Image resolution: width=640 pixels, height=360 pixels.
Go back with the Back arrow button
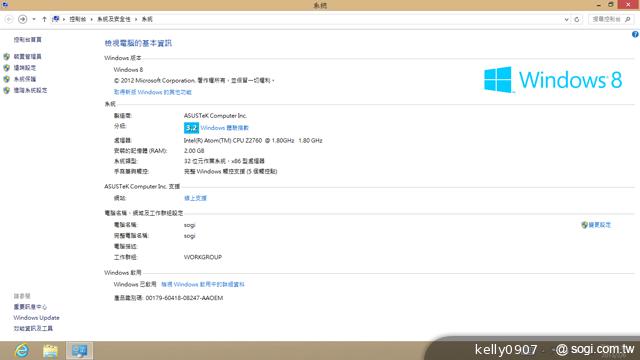click(x=9, y=19)
